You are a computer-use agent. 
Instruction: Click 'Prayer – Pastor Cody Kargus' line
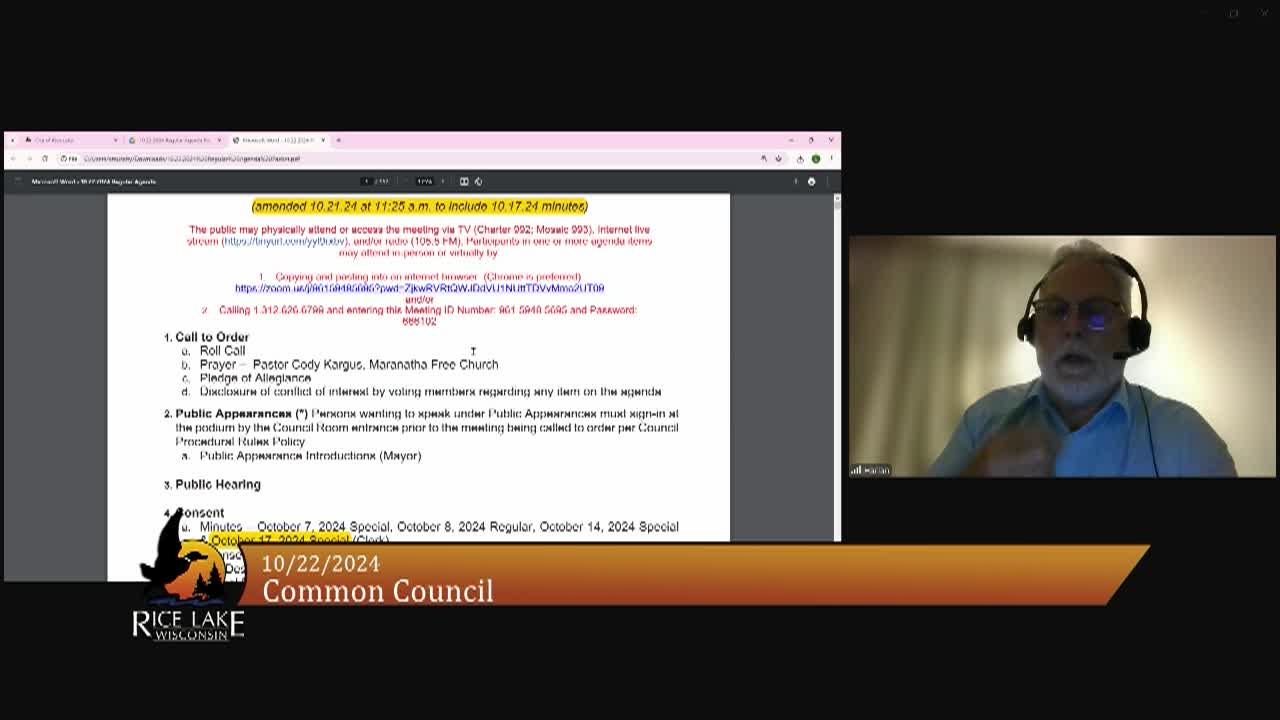click(349, 365)
